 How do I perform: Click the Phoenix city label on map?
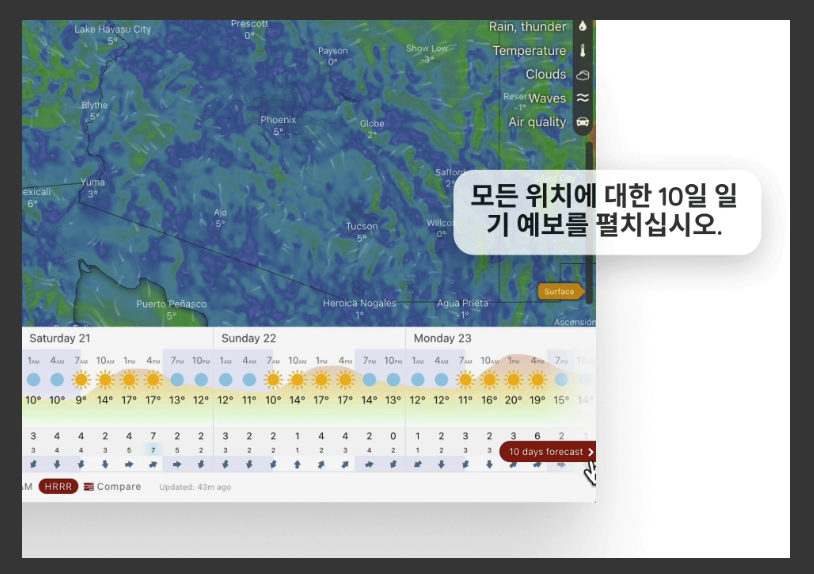pos(278,120)
